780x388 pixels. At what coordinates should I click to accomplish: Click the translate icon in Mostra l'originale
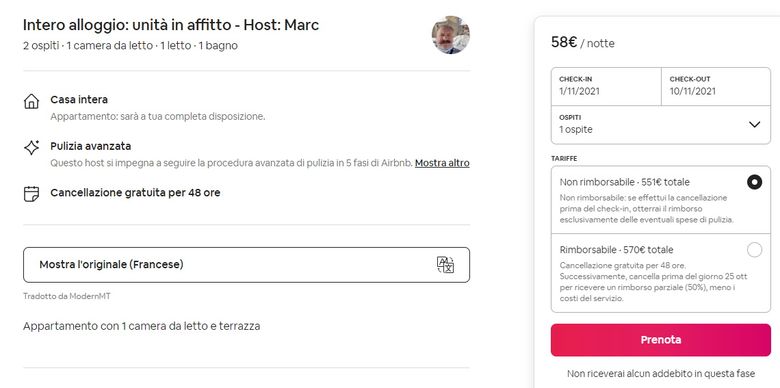click(x=445, y=265)
